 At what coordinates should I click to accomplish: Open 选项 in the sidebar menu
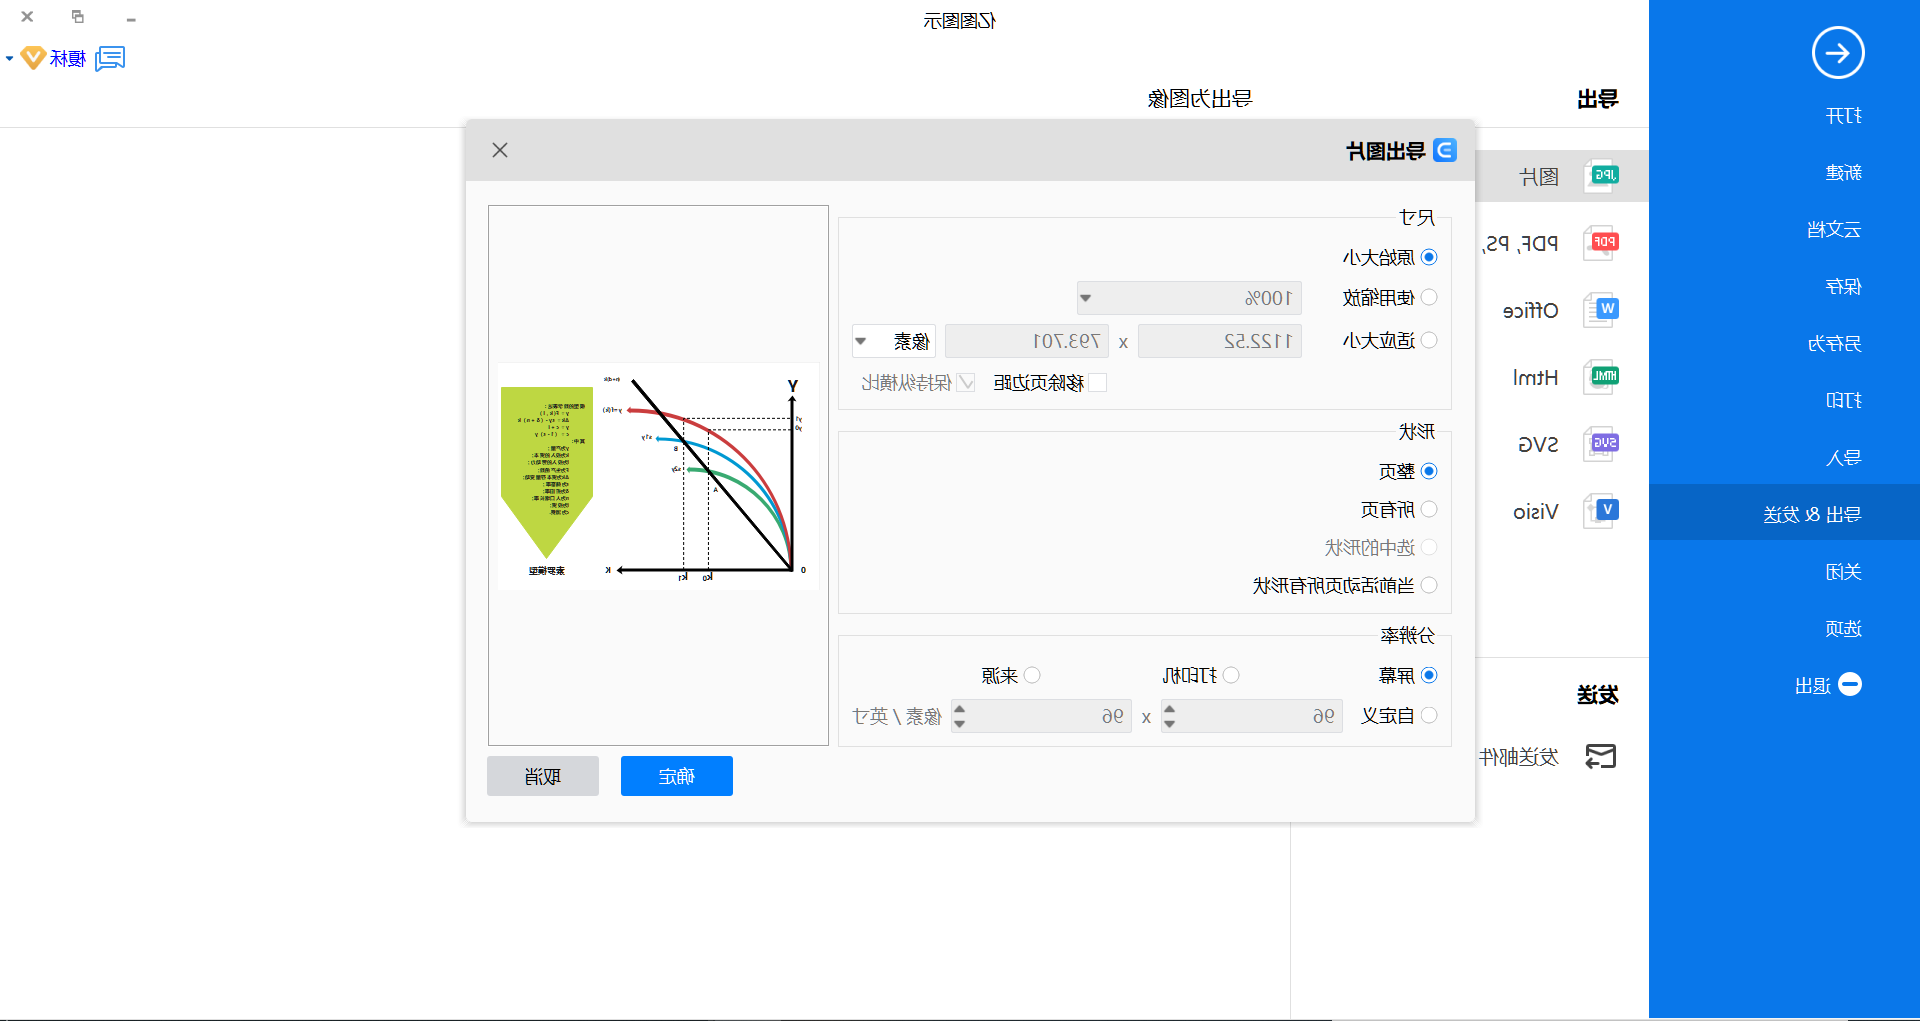point(1843,629)
